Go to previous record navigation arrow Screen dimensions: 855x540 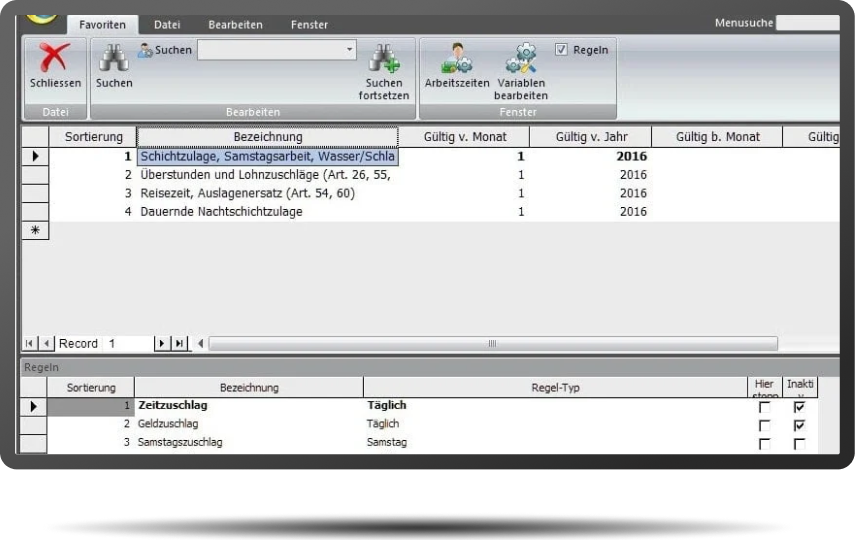click(x=46, y=344)
